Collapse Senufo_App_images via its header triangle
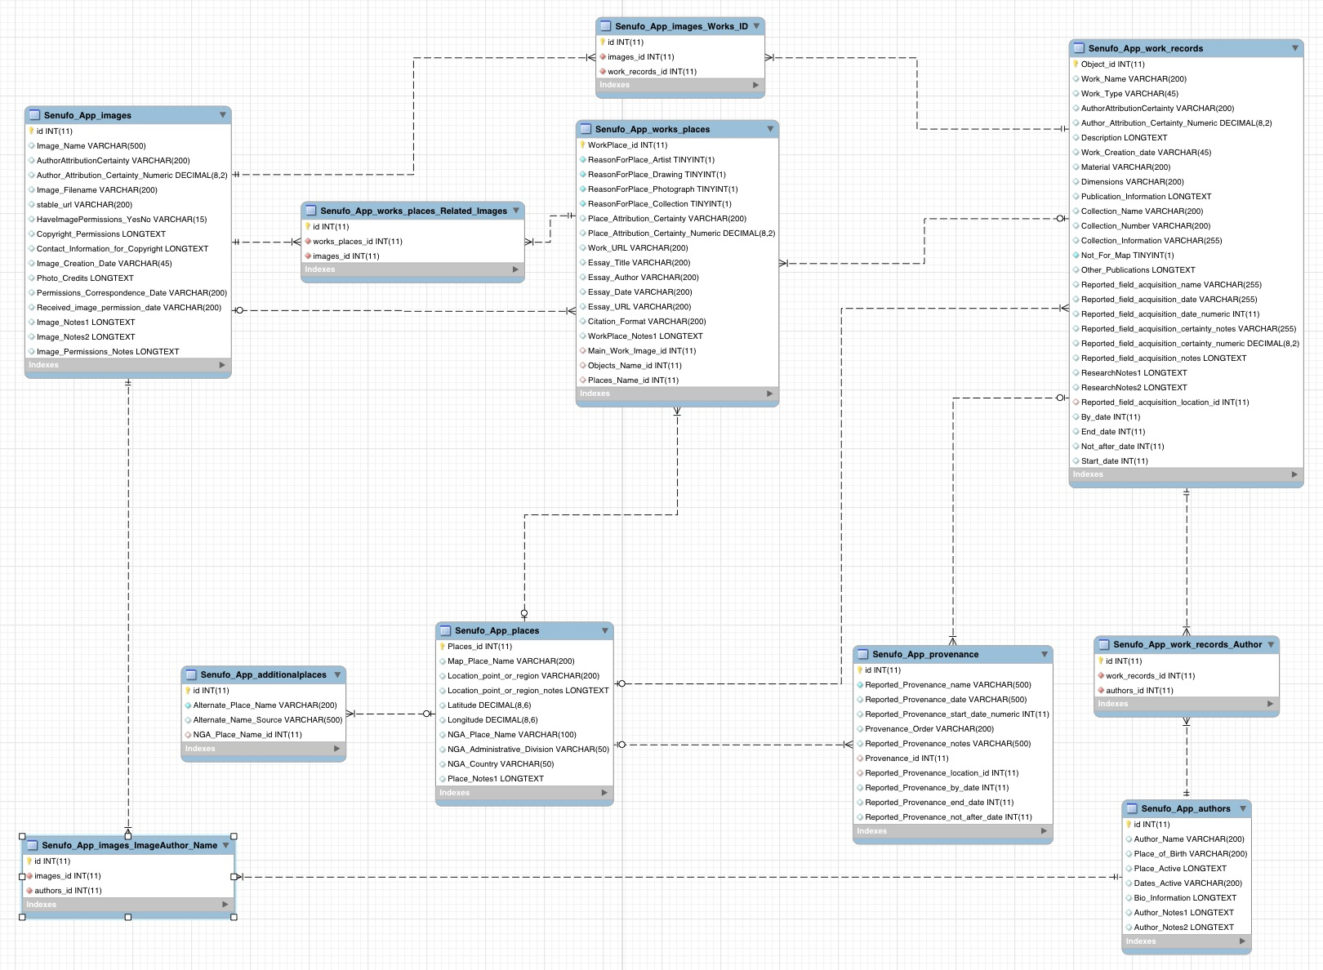 click(222, 114)
